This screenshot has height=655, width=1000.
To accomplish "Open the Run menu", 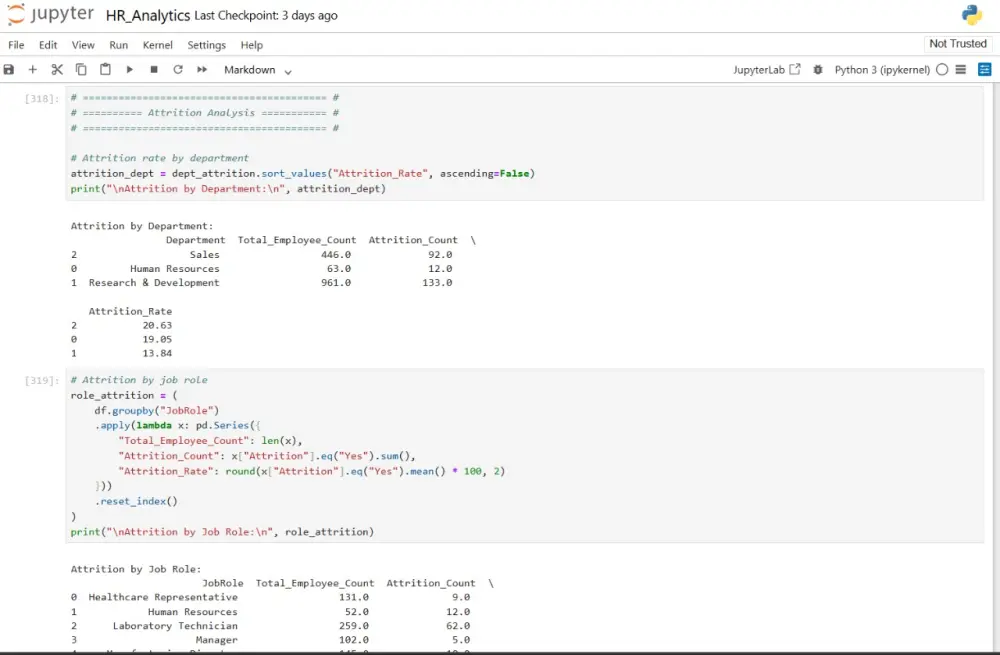I will pyautogui.click(x=118, y=45).
